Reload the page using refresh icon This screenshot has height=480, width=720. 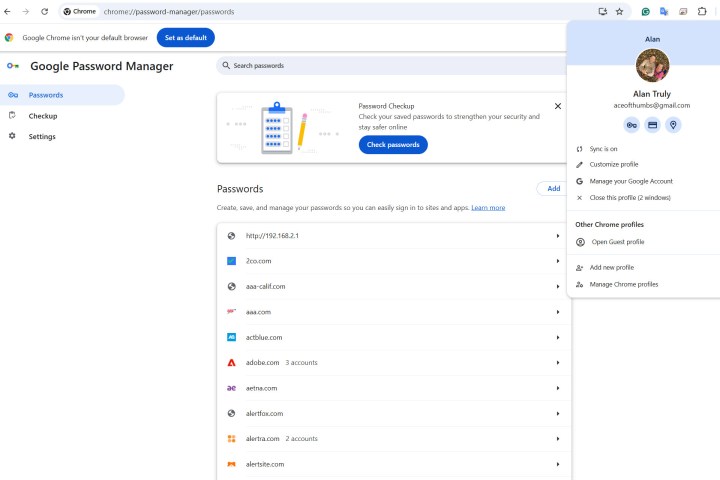(44, 11)
